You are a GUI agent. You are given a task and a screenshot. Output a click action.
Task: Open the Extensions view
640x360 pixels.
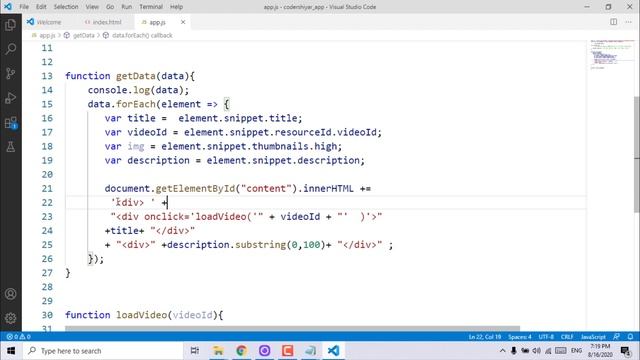11,122
